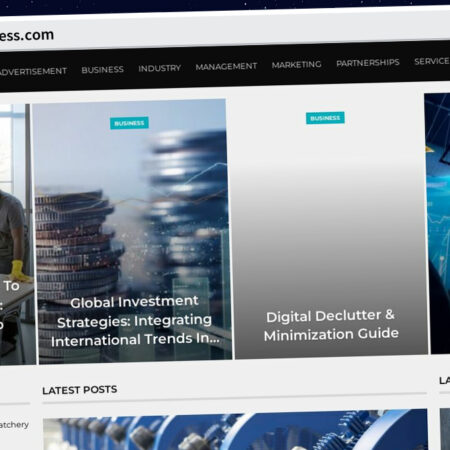
Task: Open the Marketing category
Action: pyautogui.click(x=297, y=65)
